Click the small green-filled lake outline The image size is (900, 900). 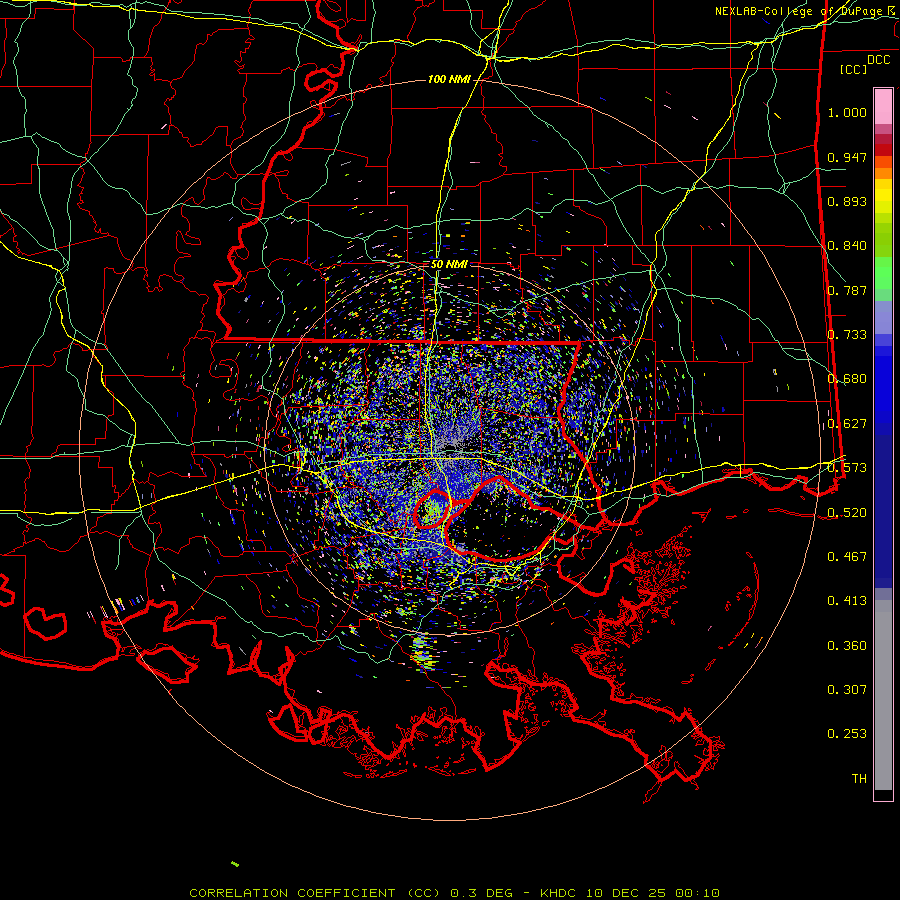432,509
